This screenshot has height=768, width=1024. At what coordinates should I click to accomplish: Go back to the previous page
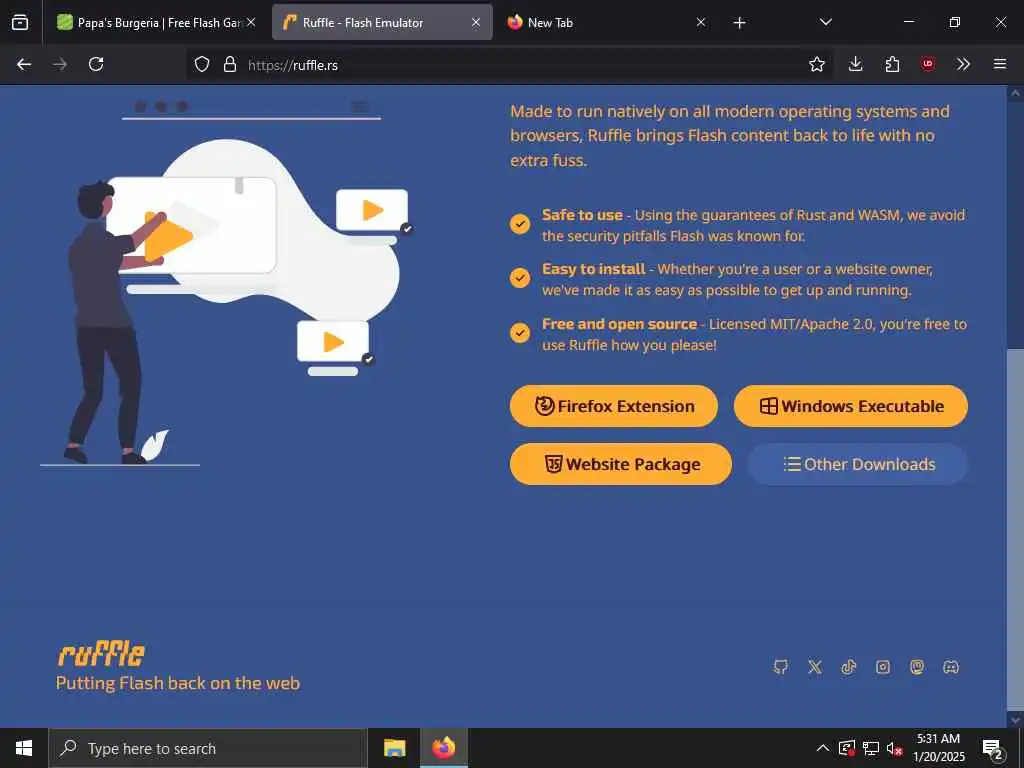(24, 64)
